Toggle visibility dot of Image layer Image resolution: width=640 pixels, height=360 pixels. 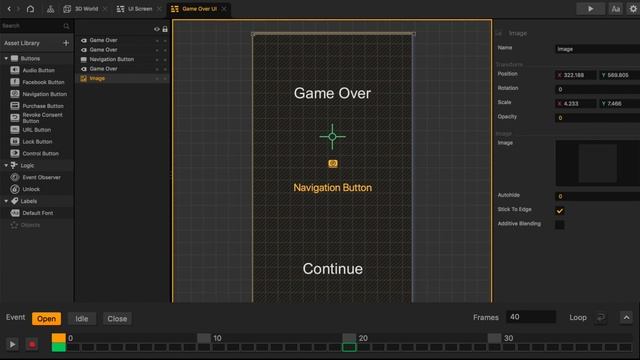click(x=157, y=78)
